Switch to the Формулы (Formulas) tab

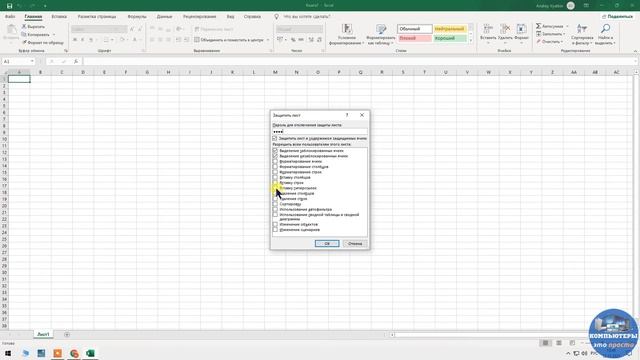click(x=137, y=17)
